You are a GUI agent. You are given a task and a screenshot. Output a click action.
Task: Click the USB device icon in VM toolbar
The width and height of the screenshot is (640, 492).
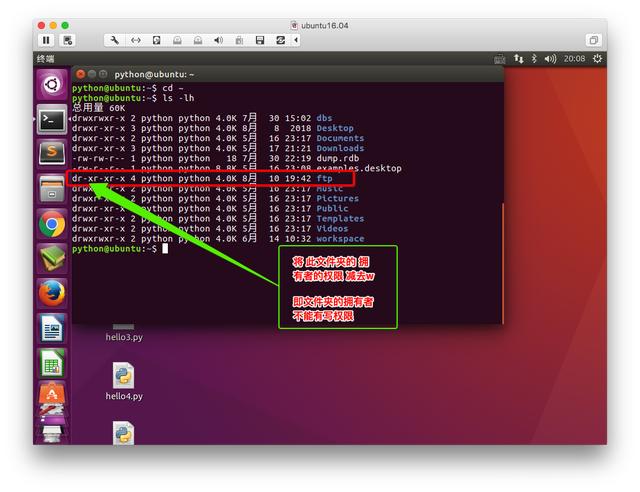(x=239, y=40)
